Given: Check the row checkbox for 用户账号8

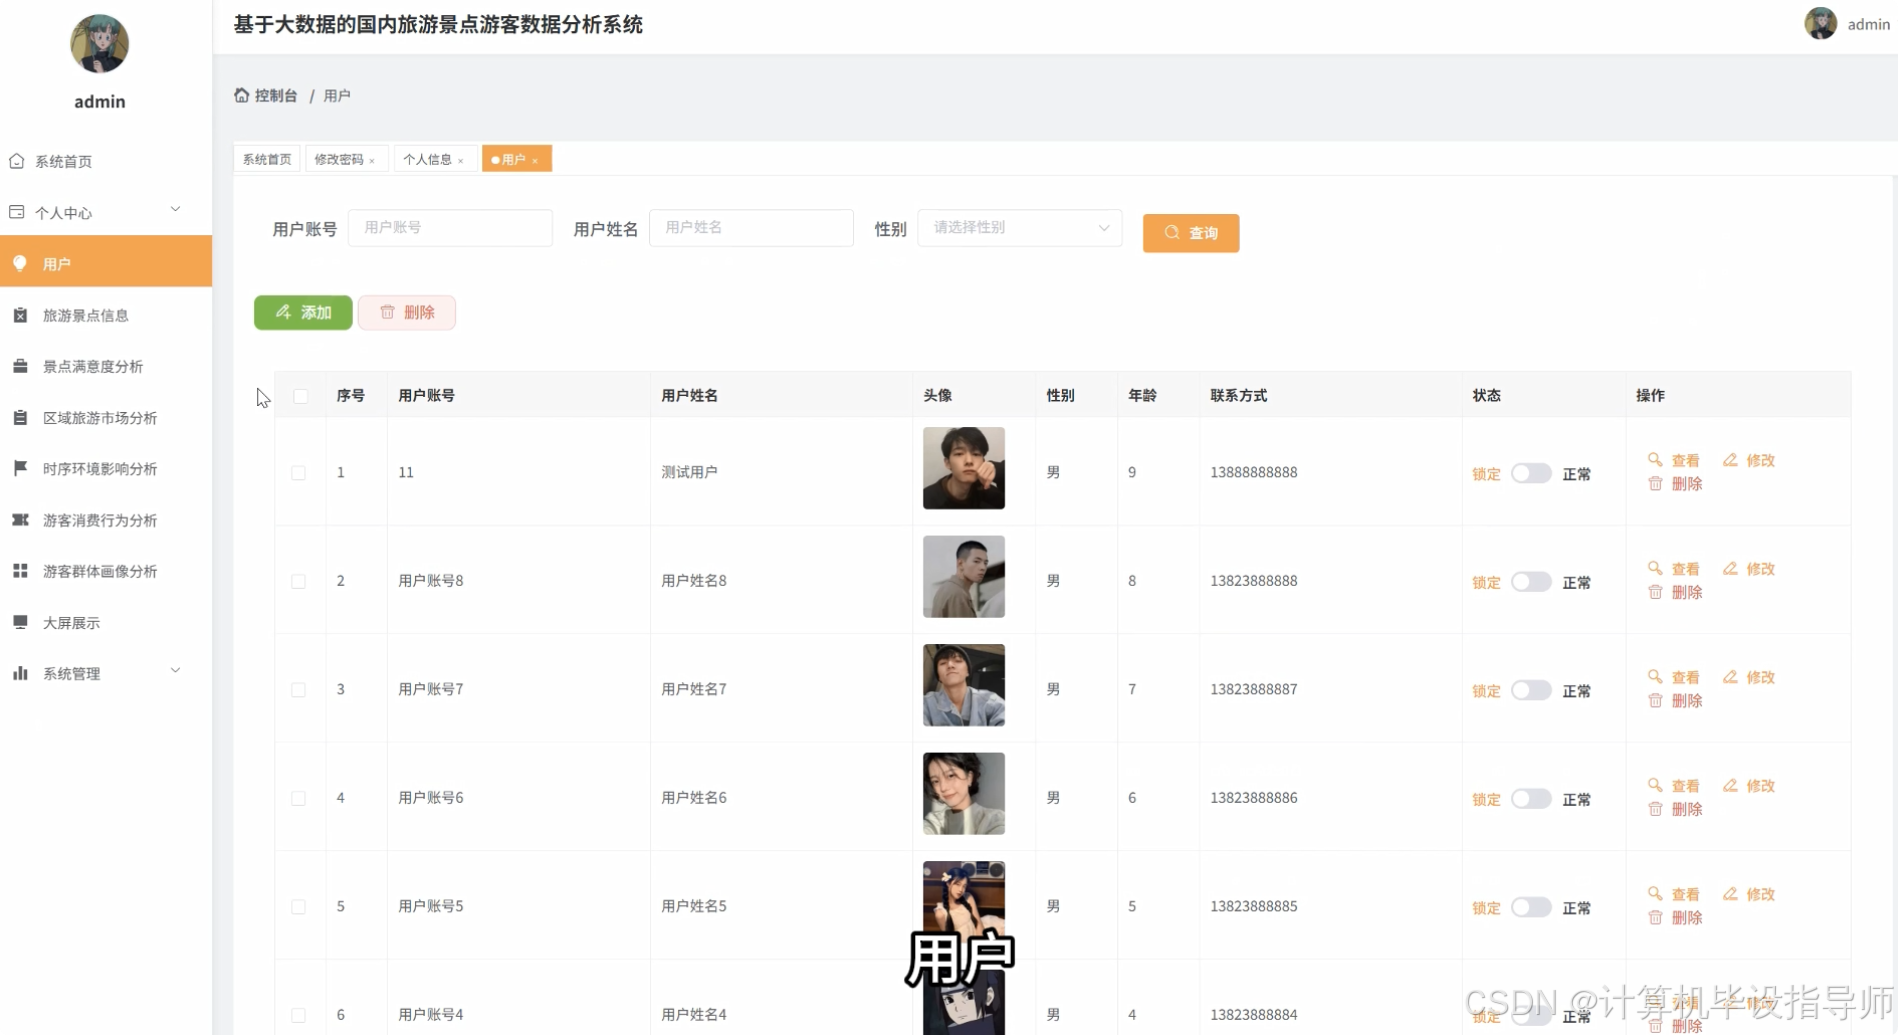Looking at the screenshot, I should tap(298, 581).
